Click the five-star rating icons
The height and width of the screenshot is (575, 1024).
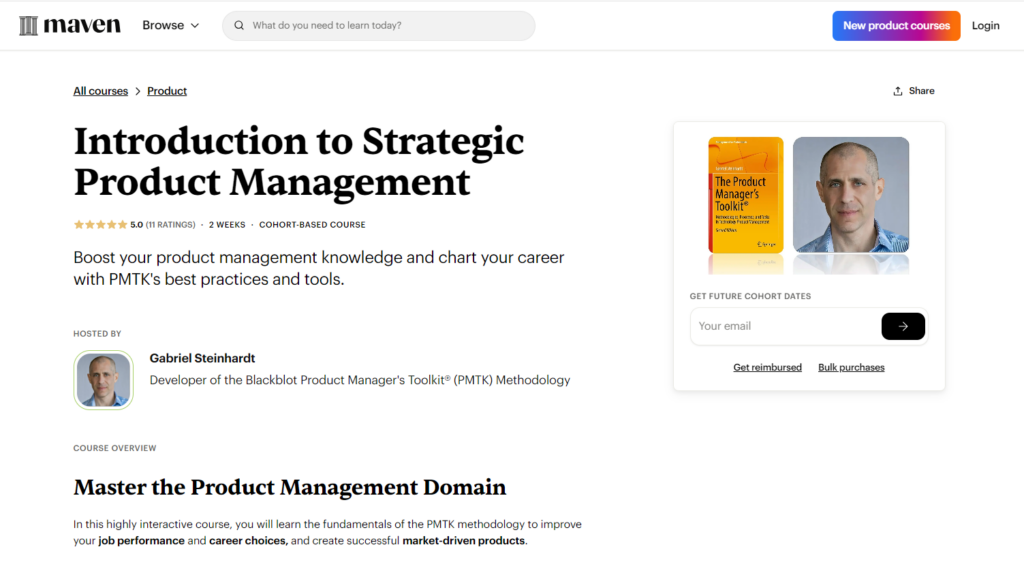(x=101, y=225)
